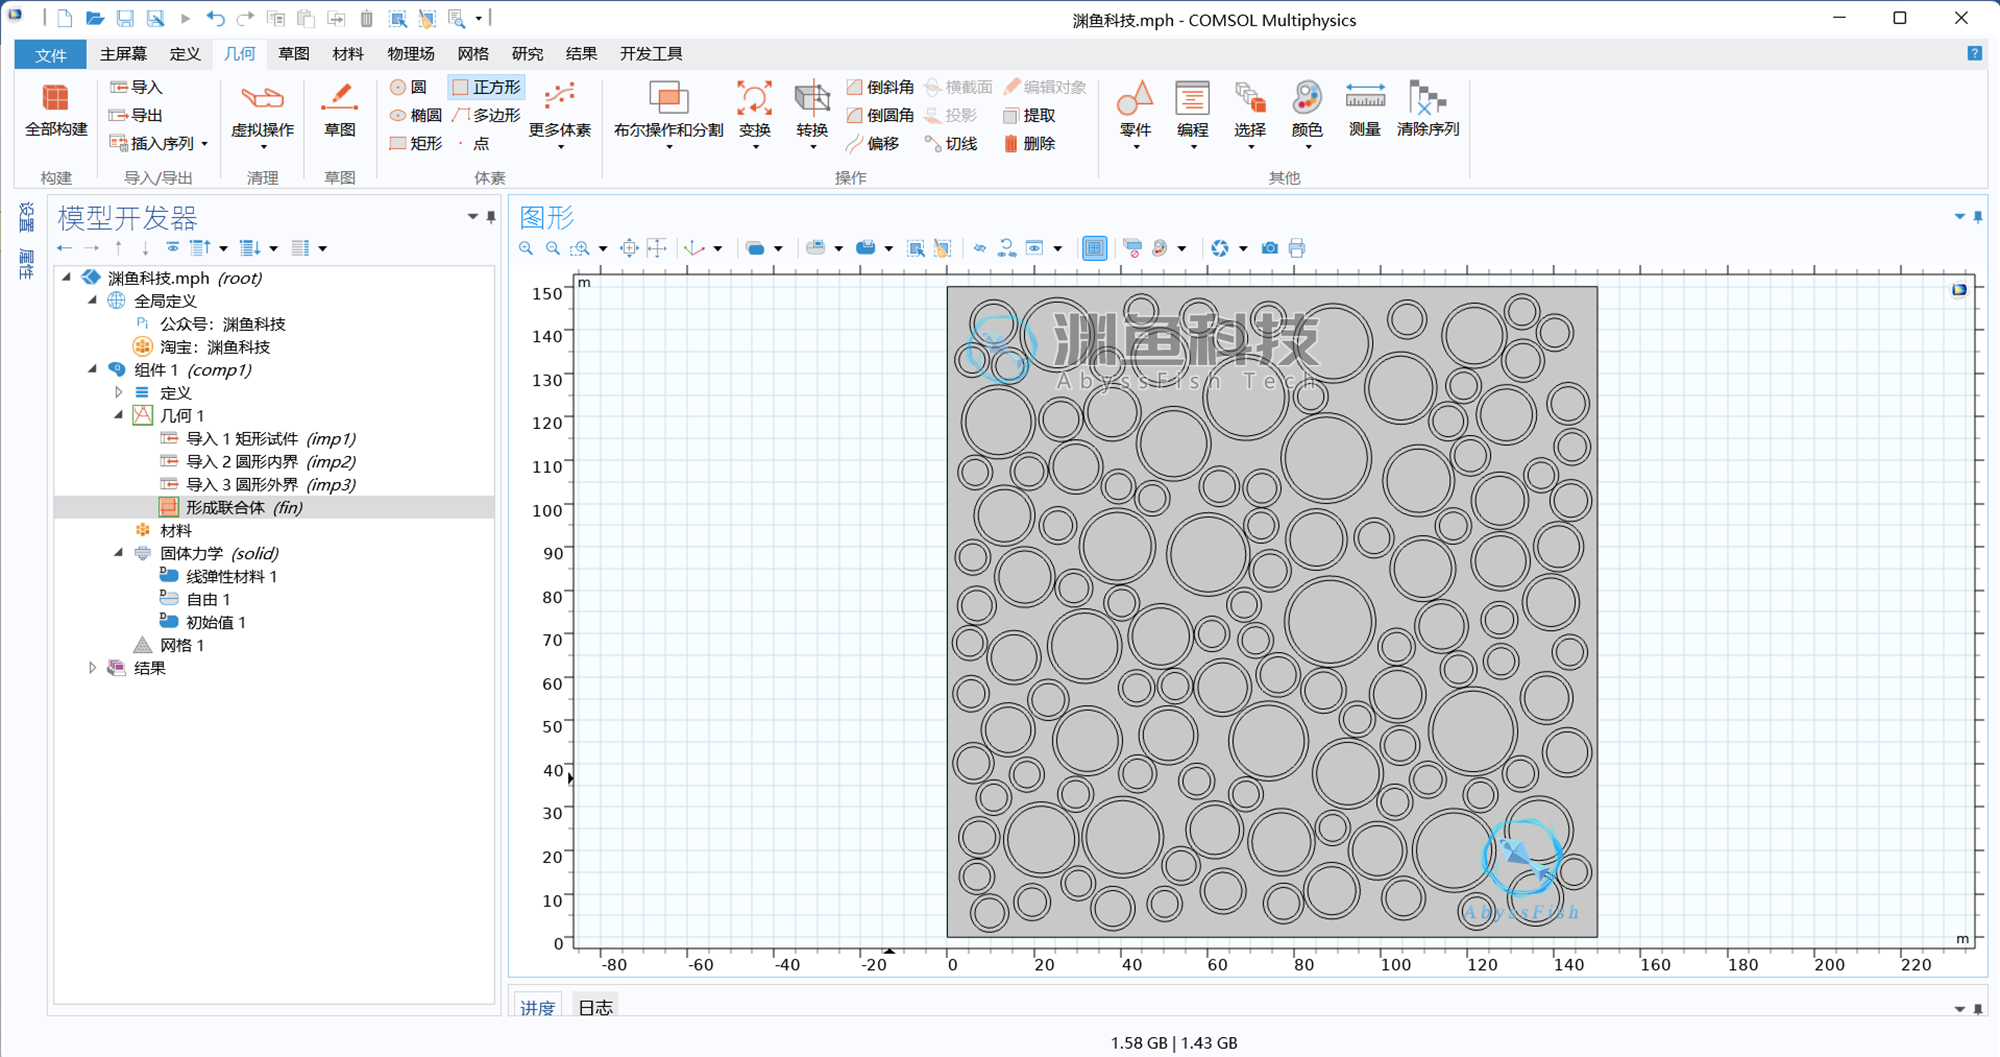2000x1057 pixels.
Task: Take a snapshot of the graphics image
Action: pyautogui.click(x=1269, y=248)
